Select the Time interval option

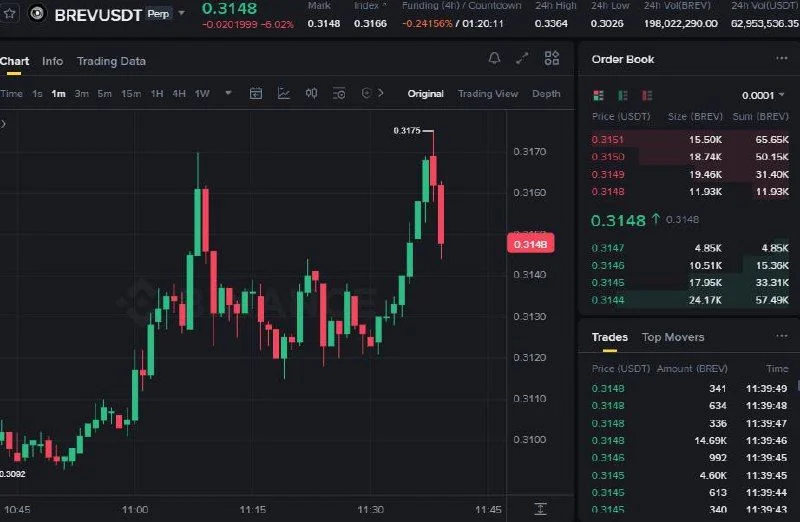tap(11, 94)
